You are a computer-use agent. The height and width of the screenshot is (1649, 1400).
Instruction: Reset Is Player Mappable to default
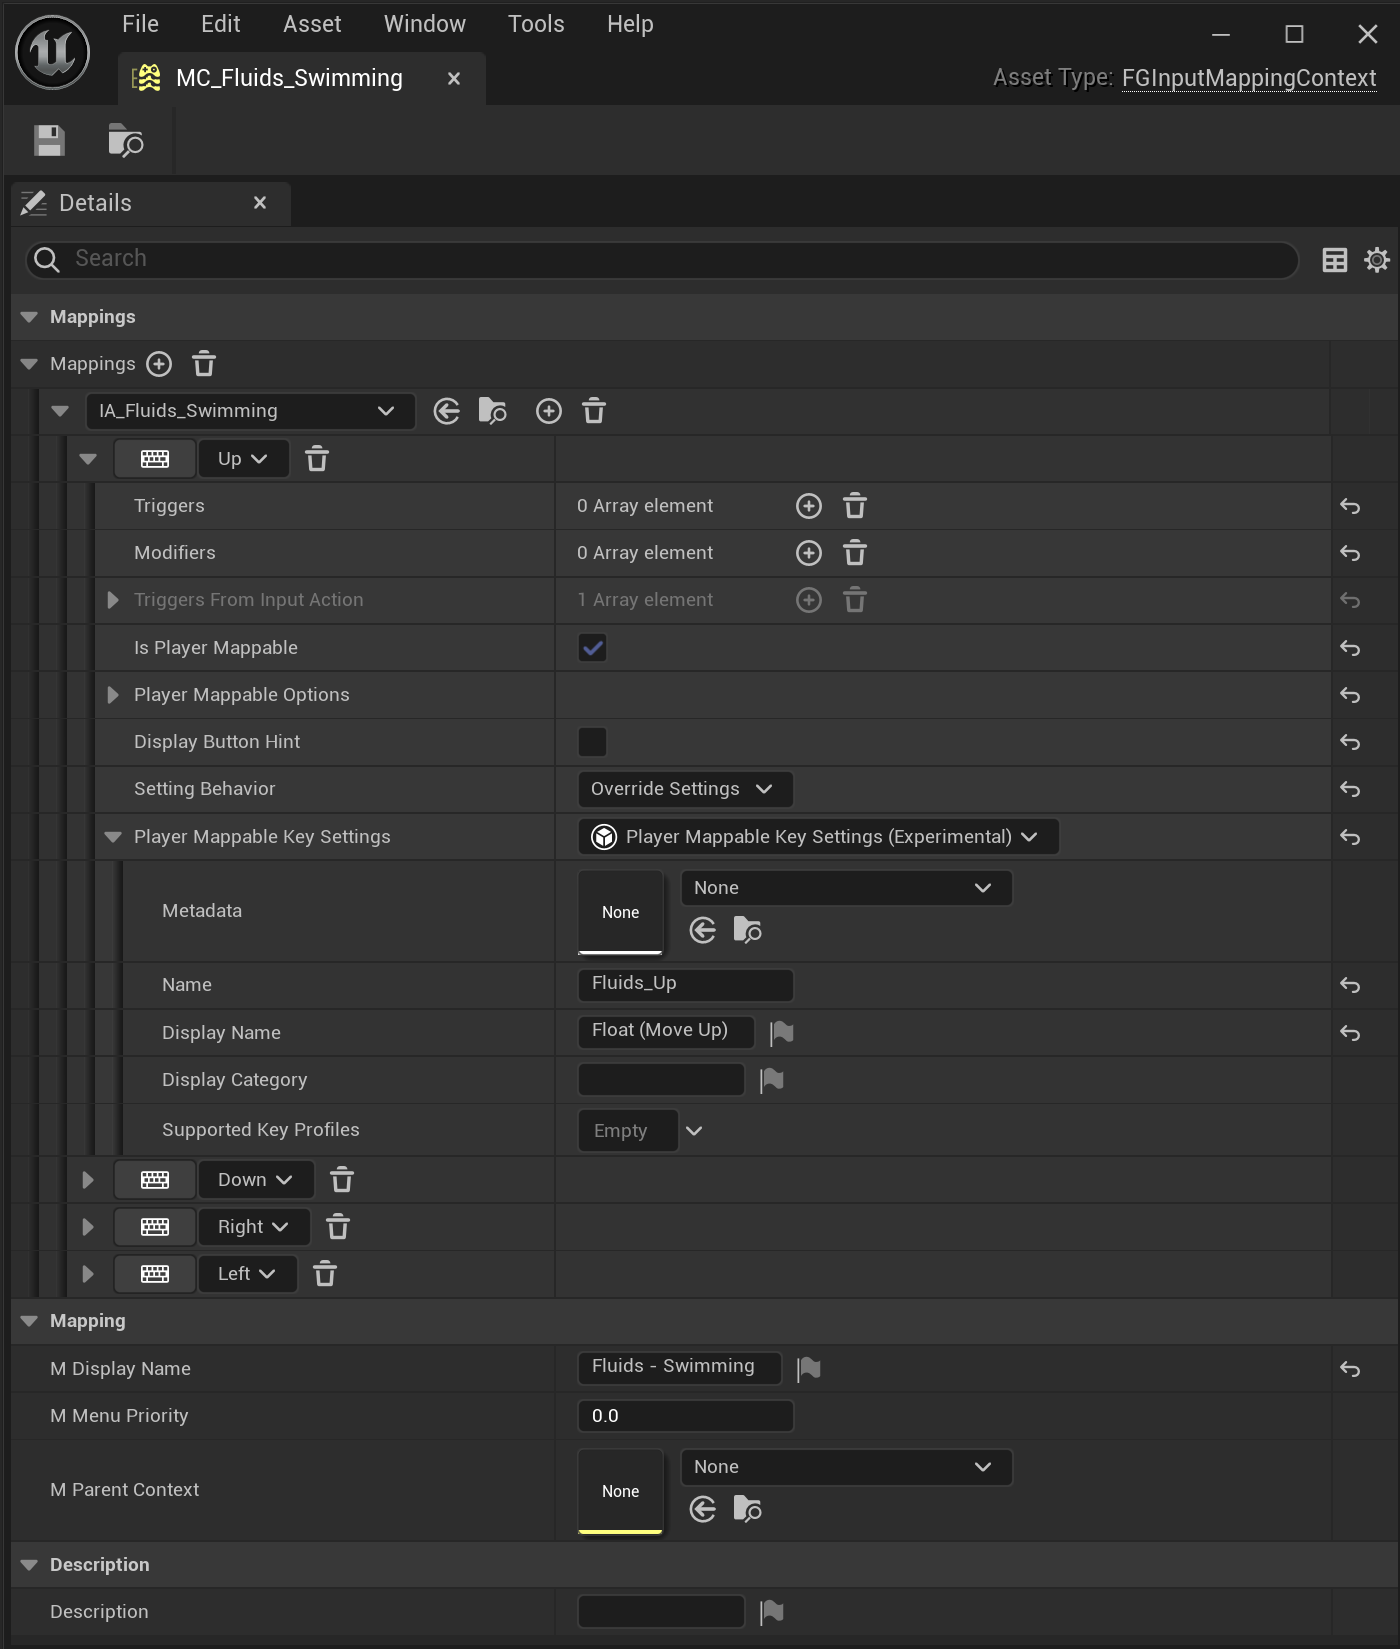(x=1350, y=648)
